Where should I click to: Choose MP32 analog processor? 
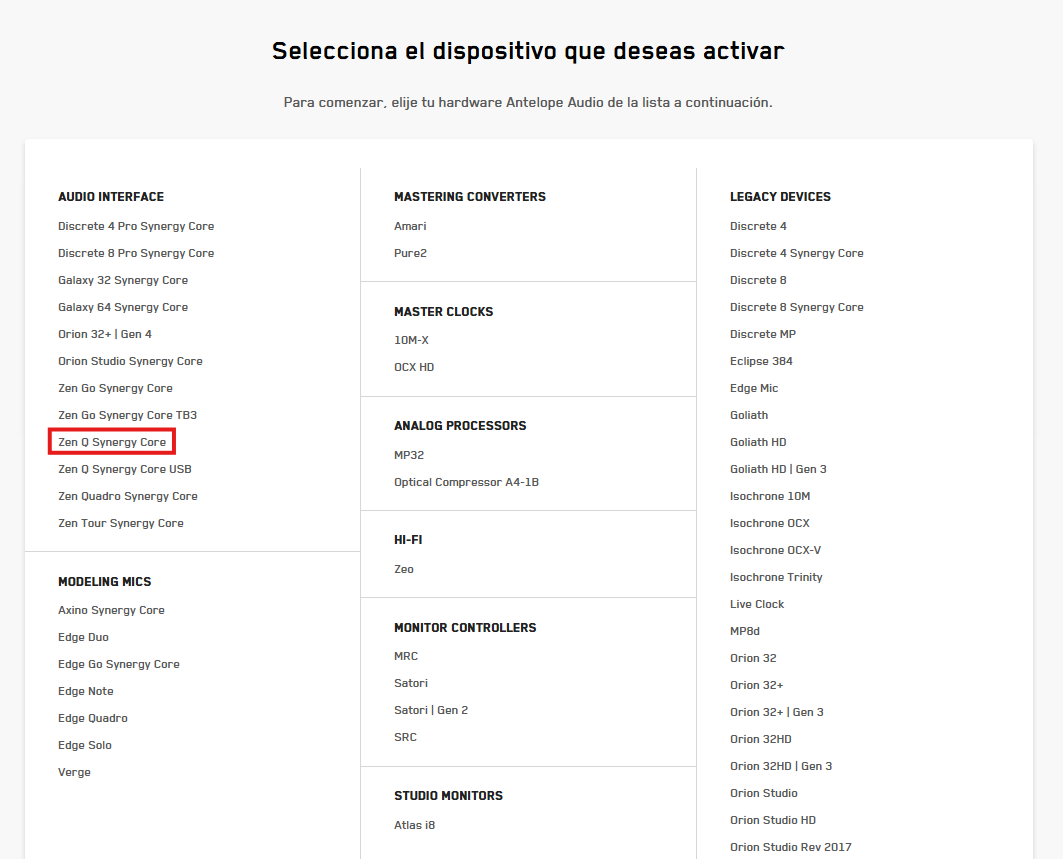(x=409, y=455)
